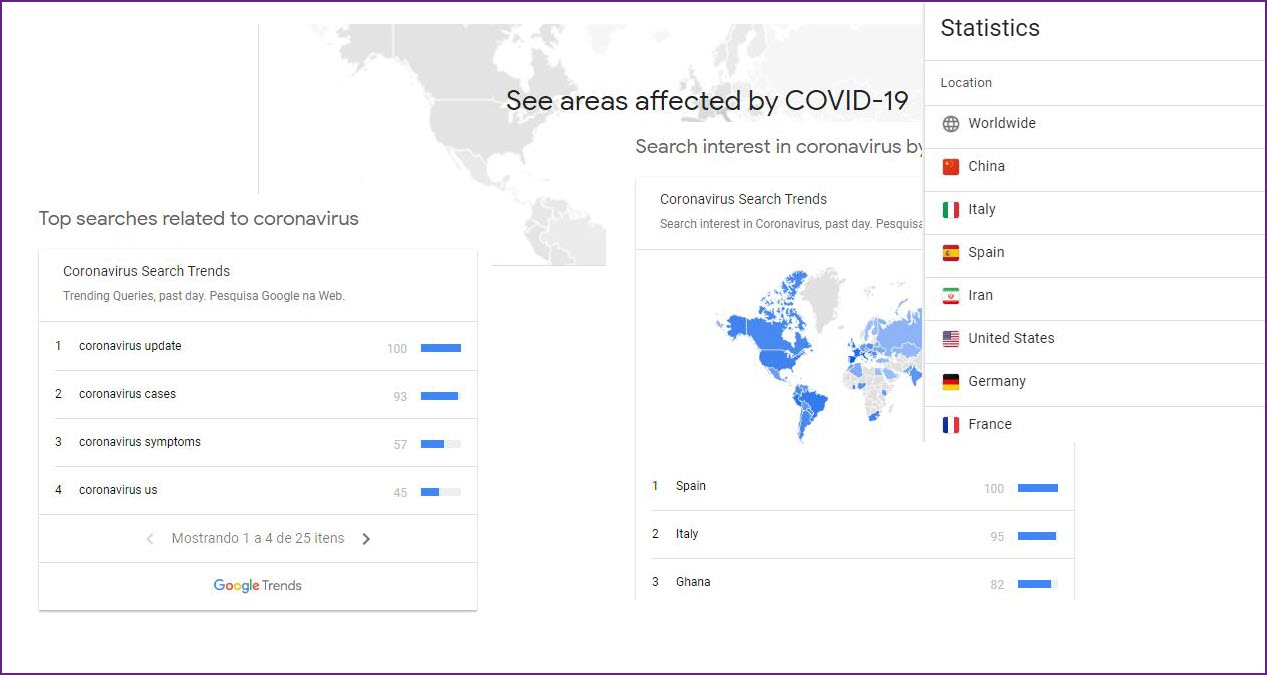
Task: Click the Worldwide globe icon
Action: click(951, 124)
